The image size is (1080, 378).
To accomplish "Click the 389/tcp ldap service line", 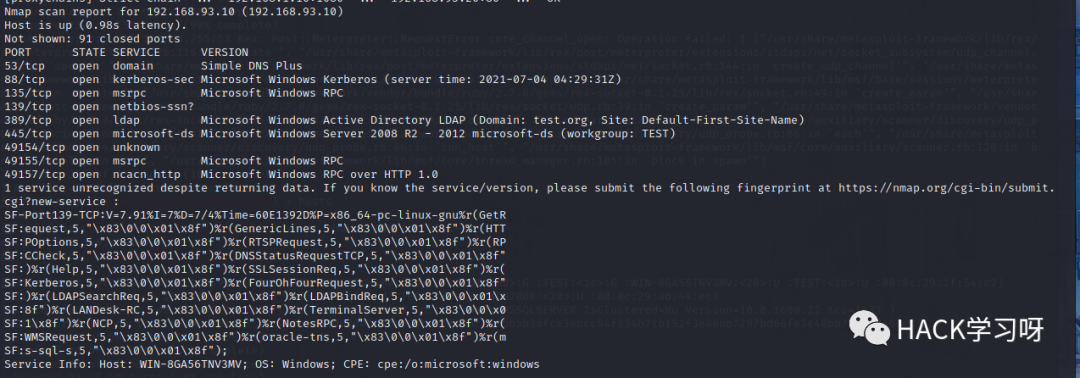I will point(404,120).
